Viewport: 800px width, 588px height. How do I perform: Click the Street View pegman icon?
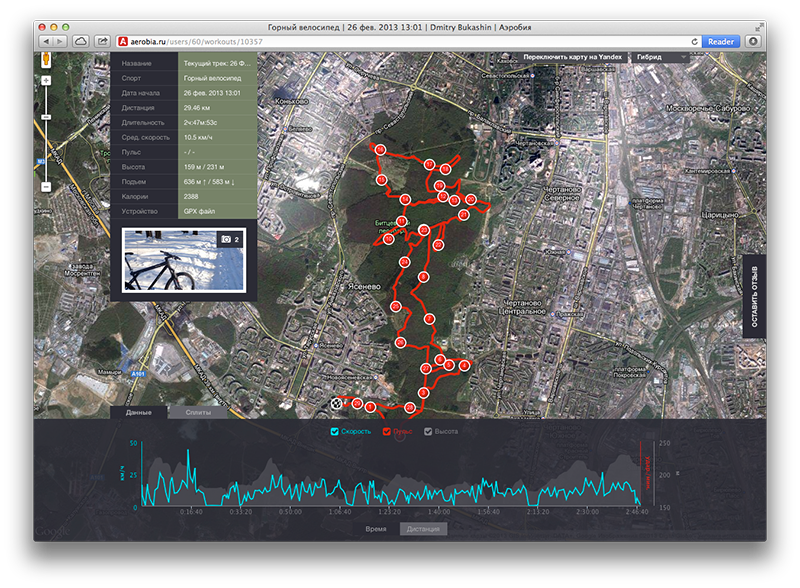(x=46, y=60)
